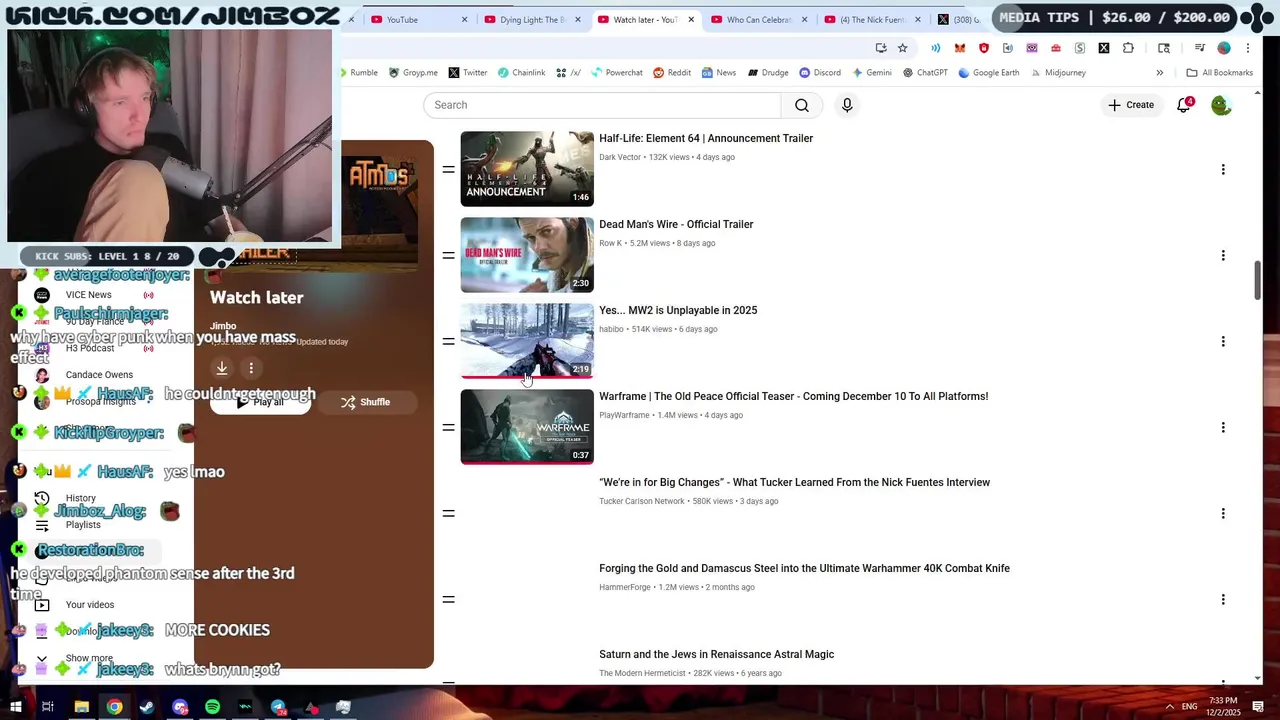Viewport: 1280px width, 720px height.
Task: Open the browser extensions puzzle icon
Action: coord(1128,48)
